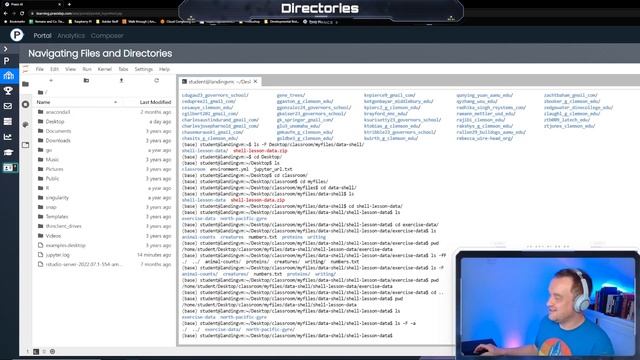Open the line chart sidebar icon
Image resolution: width=640 pixels, height=360 pixels.
pyautogui.click(x=8, y=137)
